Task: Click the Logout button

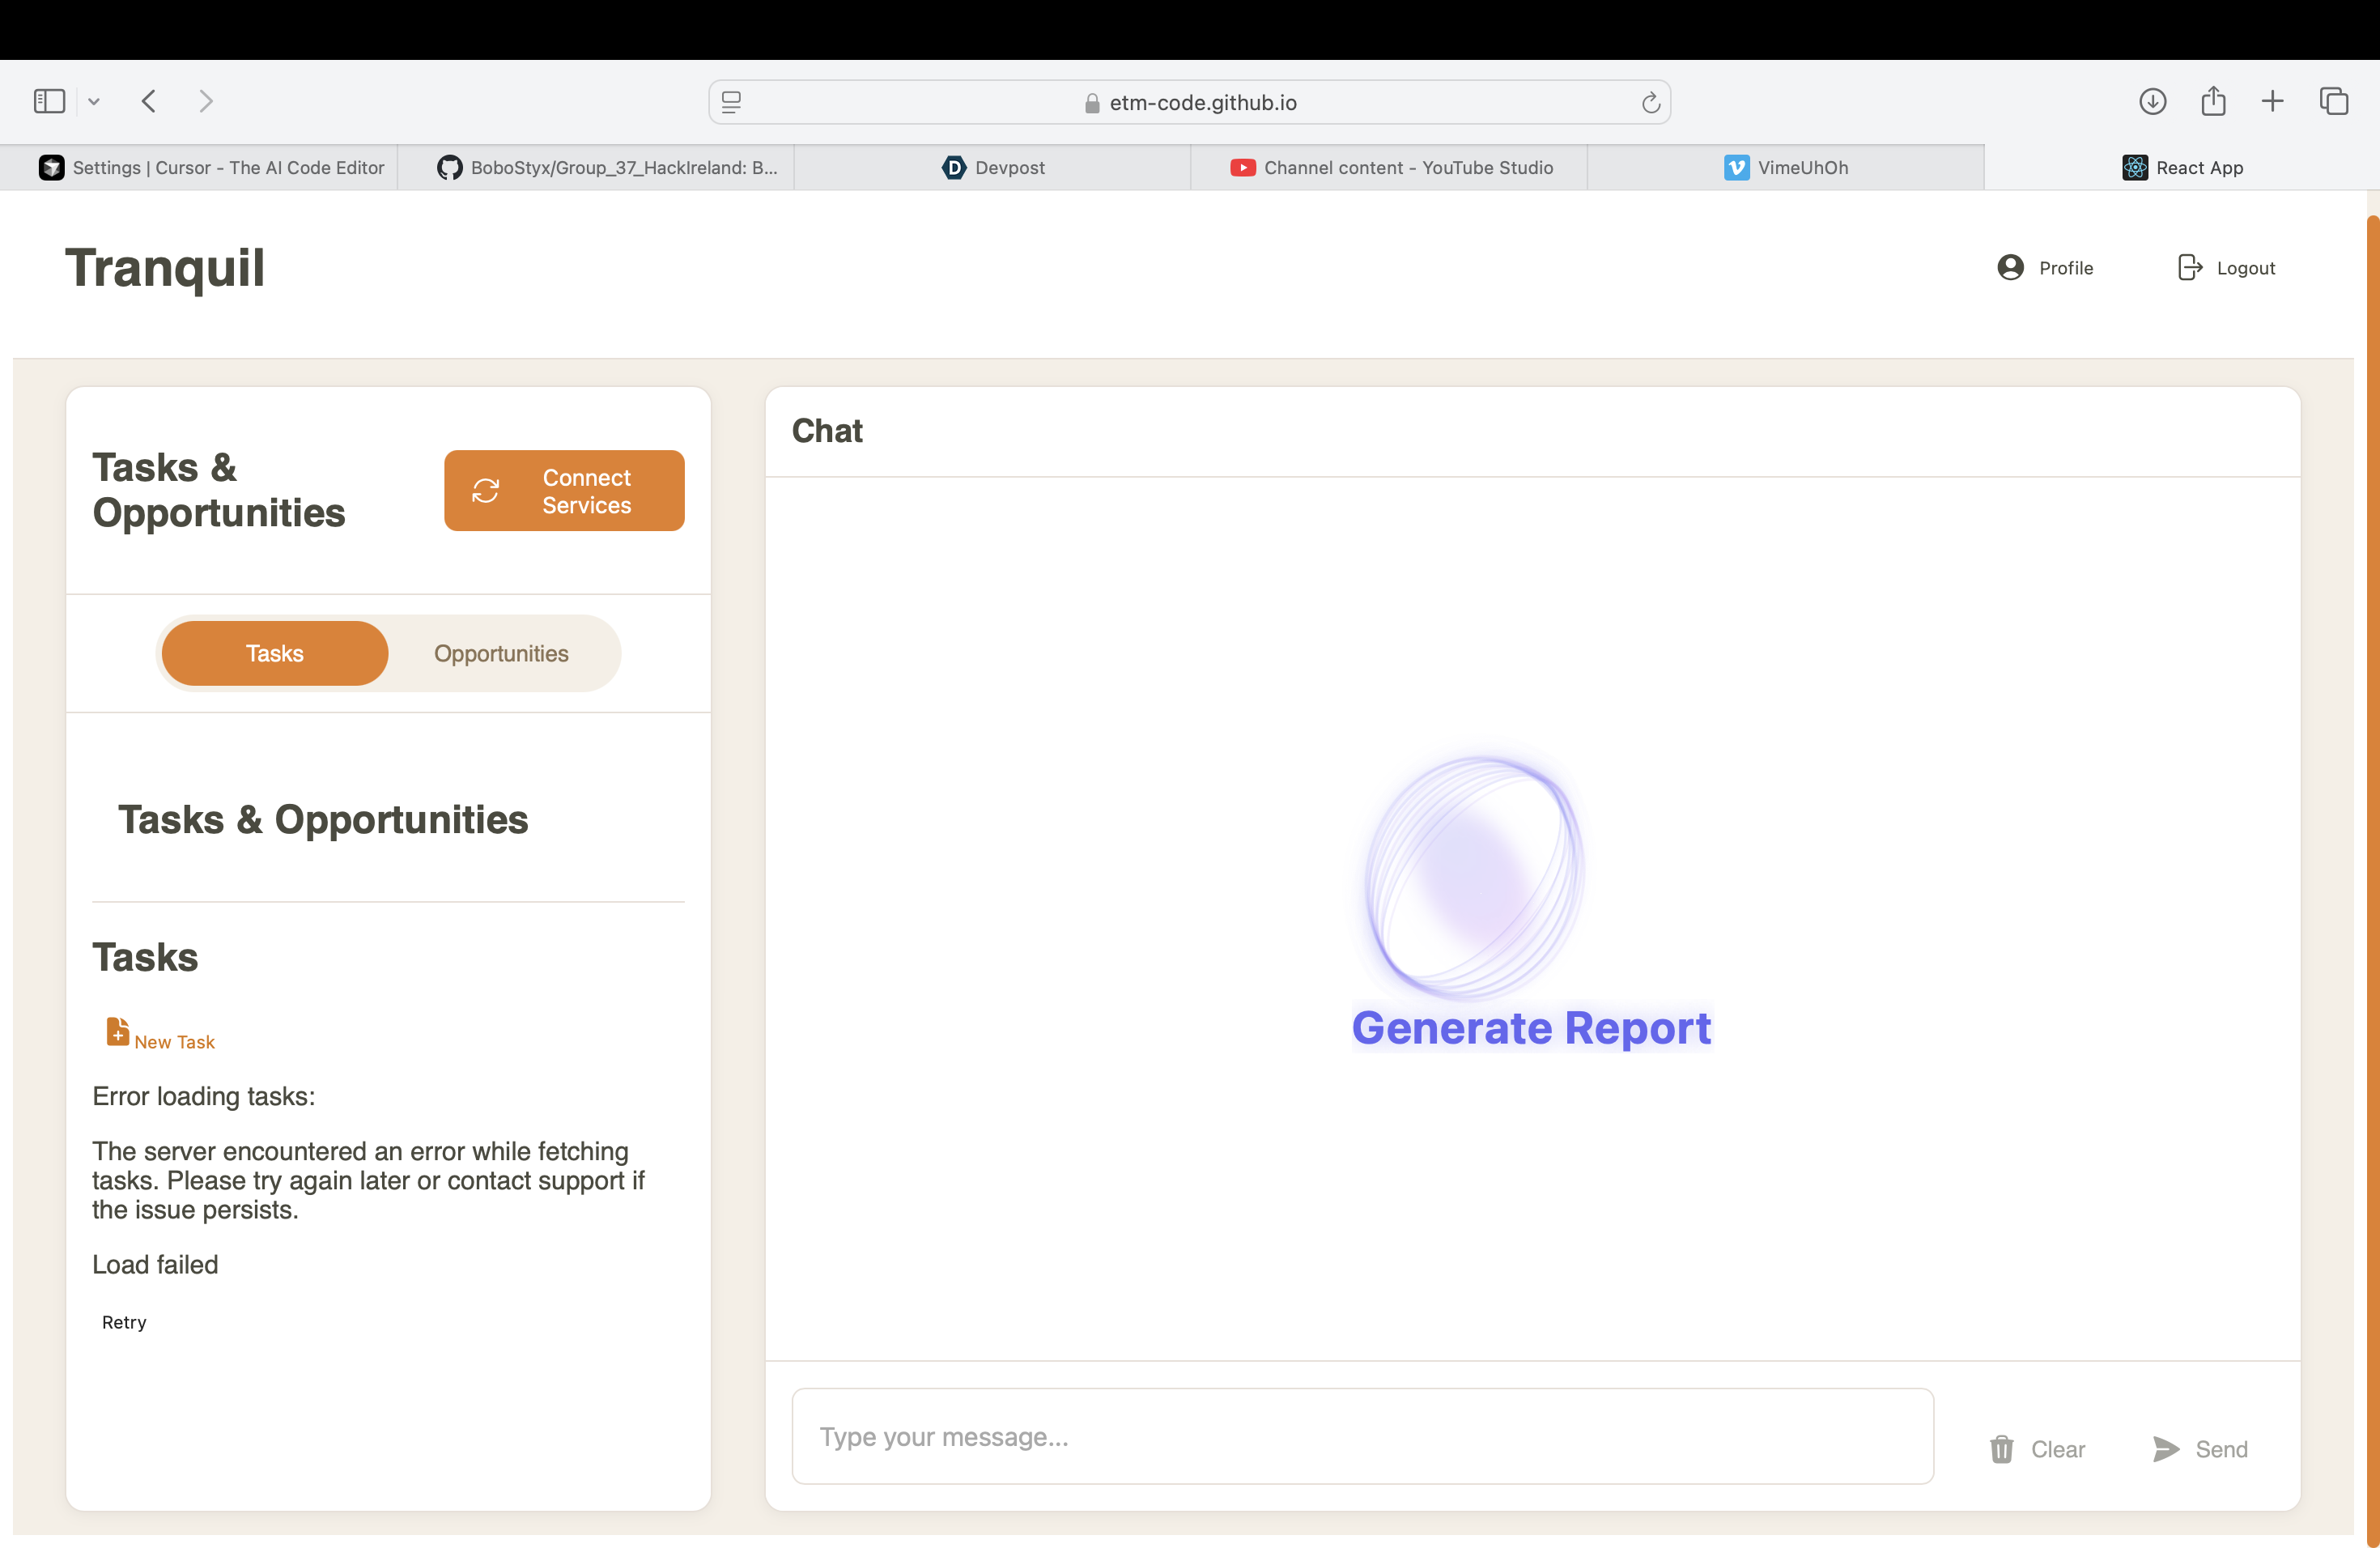Action: (x=2226, y=268)
